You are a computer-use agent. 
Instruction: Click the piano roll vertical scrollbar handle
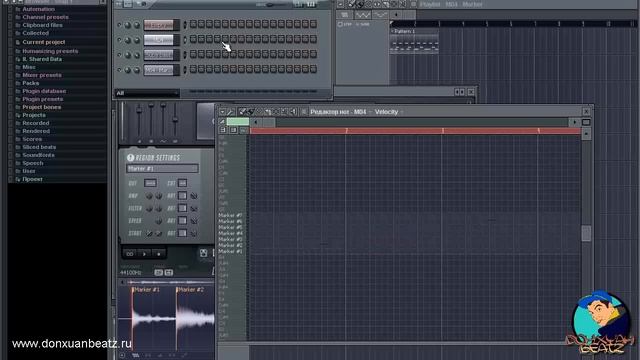(x=586, y=233)
